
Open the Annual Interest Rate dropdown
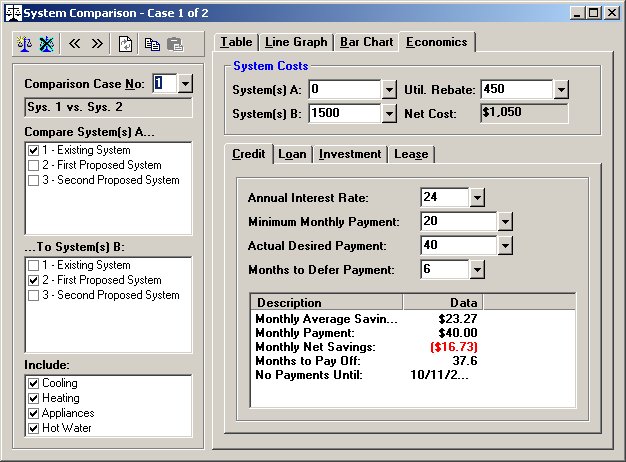tap(477, 198)
